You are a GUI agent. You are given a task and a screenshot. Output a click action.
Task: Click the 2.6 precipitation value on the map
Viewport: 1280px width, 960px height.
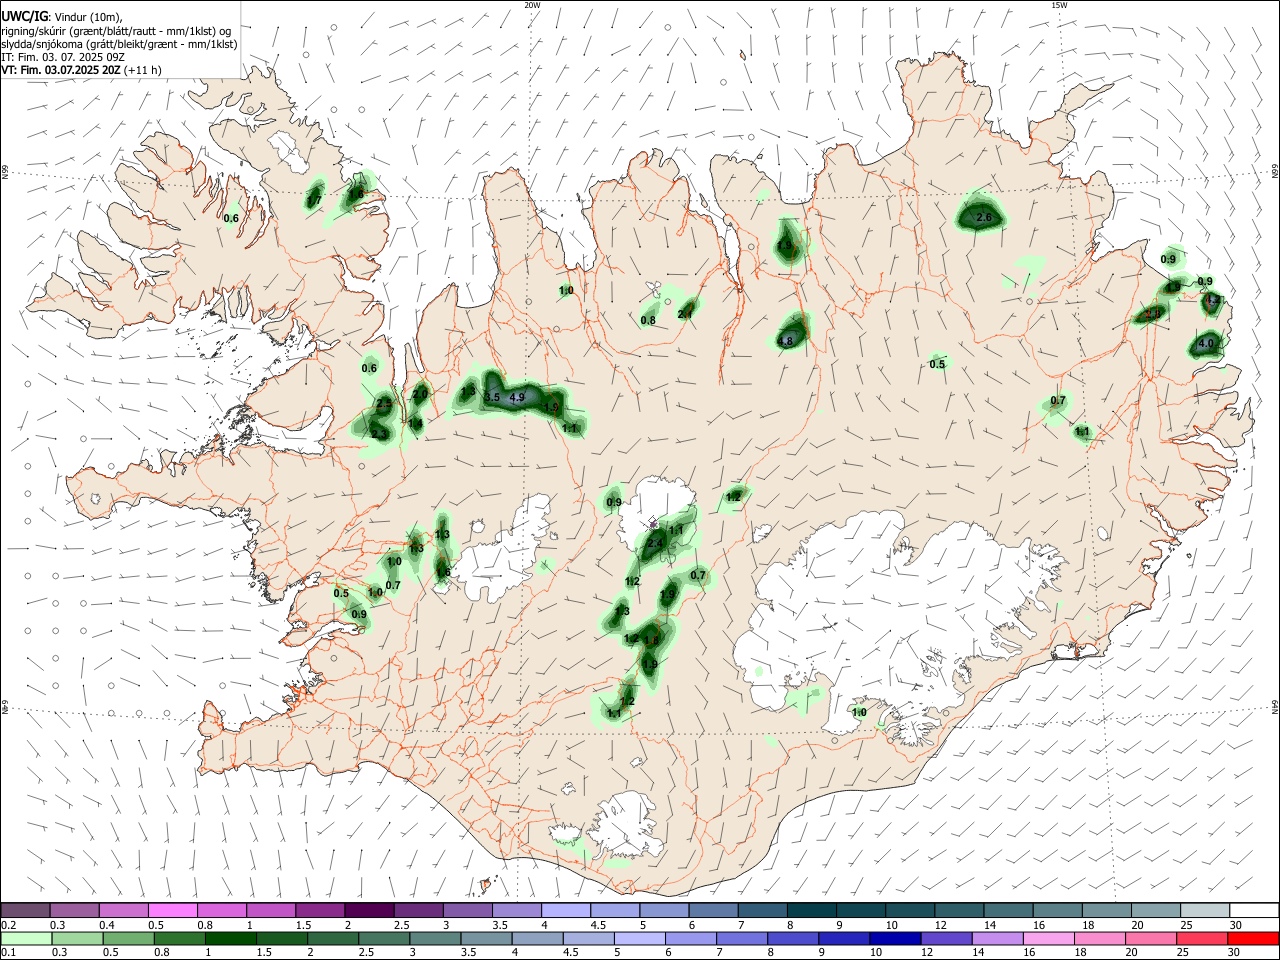984,217
